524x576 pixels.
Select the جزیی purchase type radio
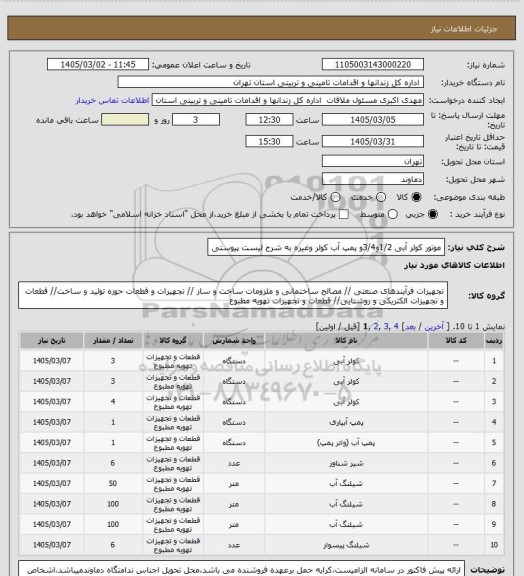433,214
